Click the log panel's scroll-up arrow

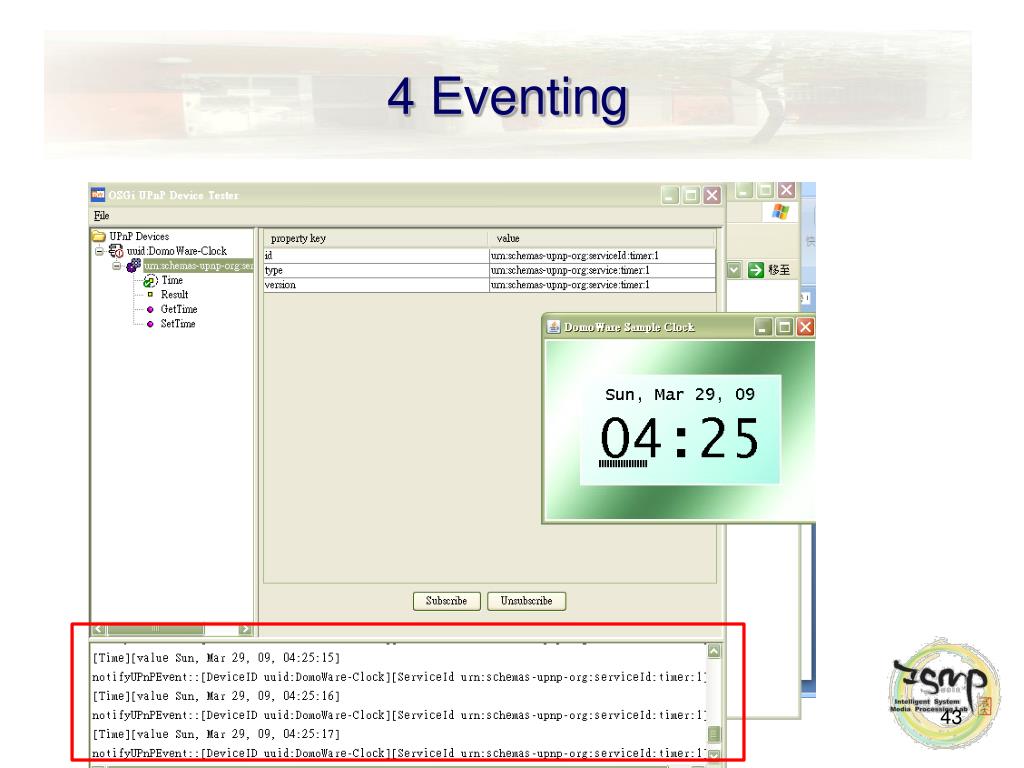coord(714,651)
